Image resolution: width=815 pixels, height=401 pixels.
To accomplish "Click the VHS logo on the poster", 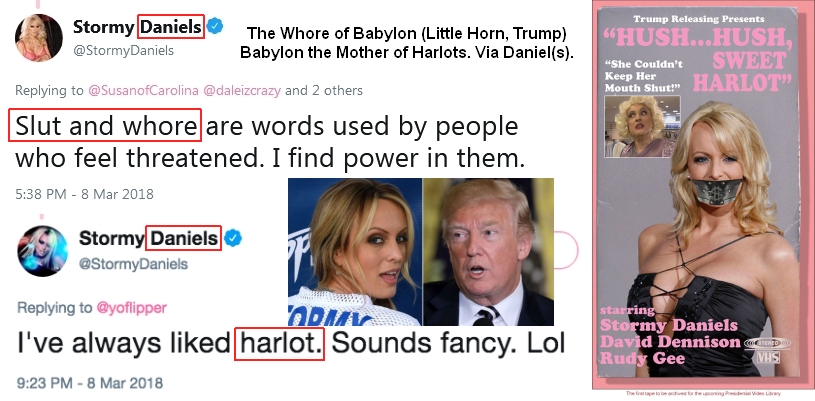I will point(768,357).
